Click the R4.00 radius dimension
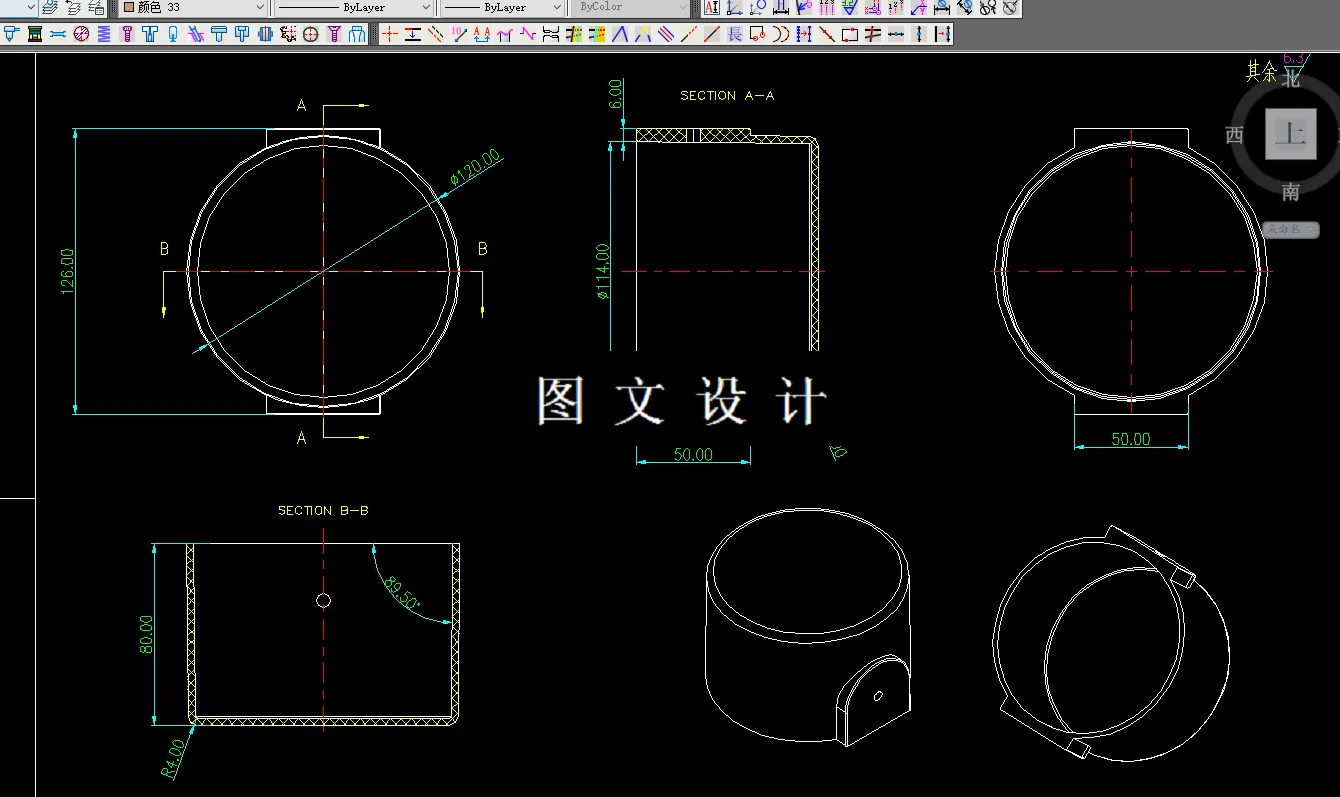Image resolution: width=1340 pixels, height=797 pixels. pyautogui.click(x=173, y=758)
